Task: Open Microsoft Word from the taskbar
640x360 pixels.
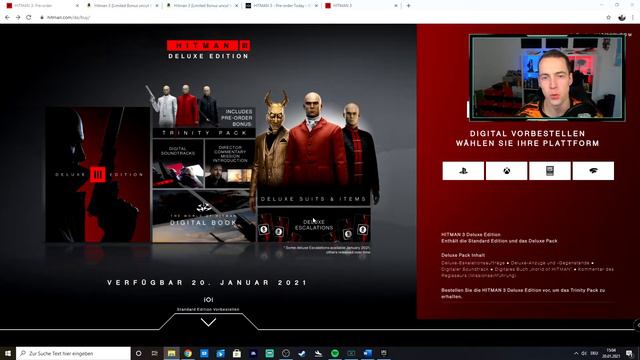Action: pyautogui.click(x=367, y=353)
